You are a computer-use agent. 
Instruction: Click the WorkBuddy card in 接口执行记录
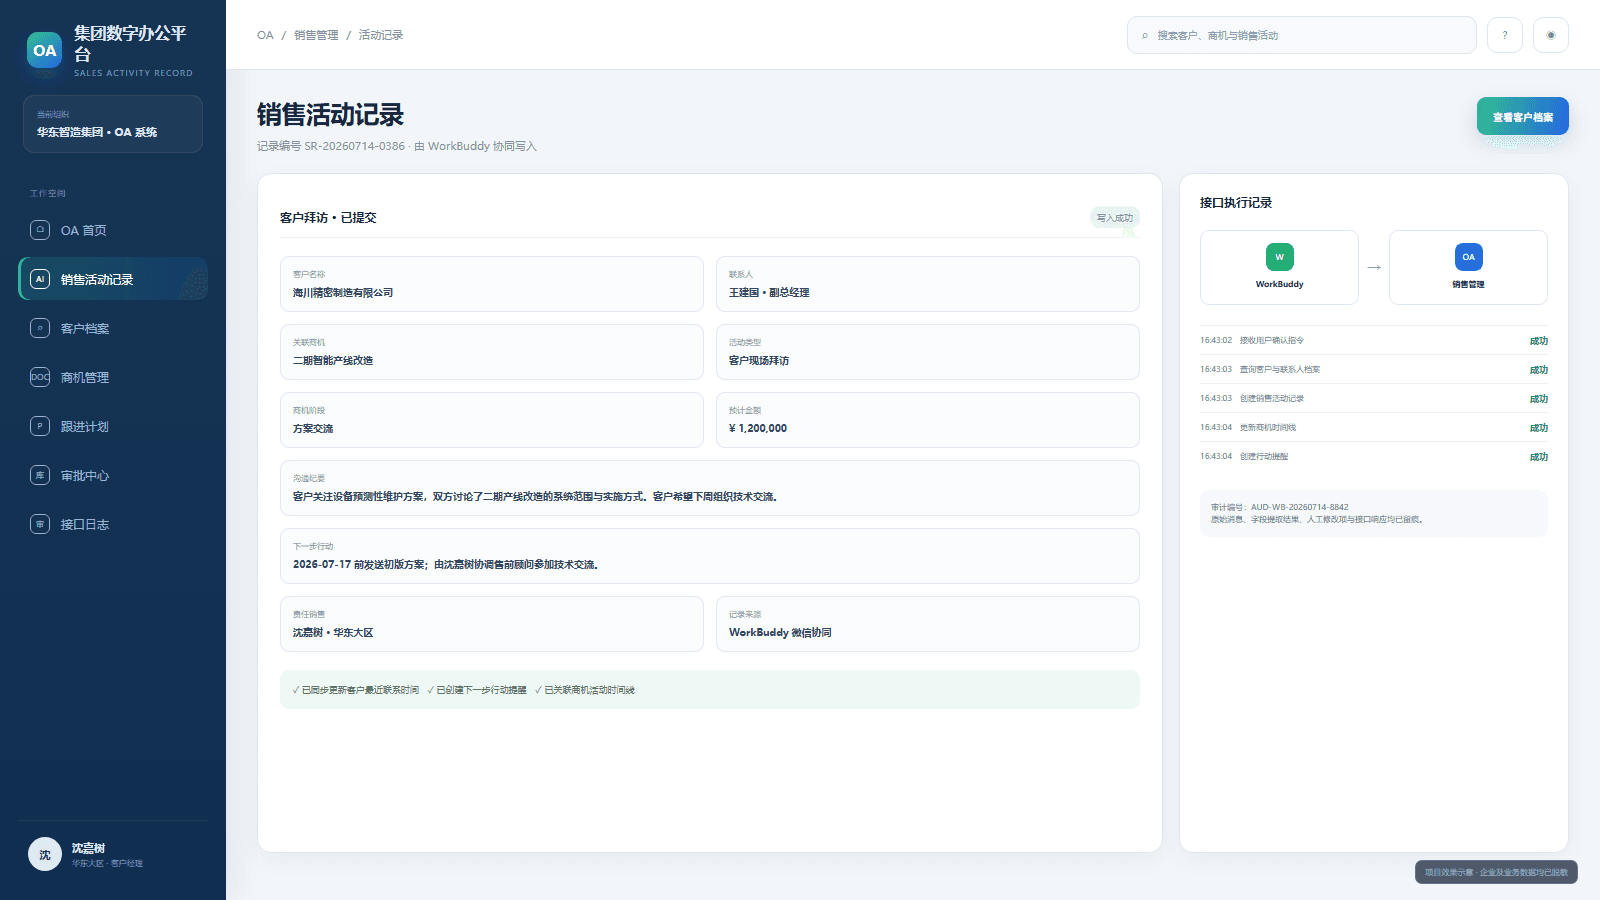[x=1279, y=267]
